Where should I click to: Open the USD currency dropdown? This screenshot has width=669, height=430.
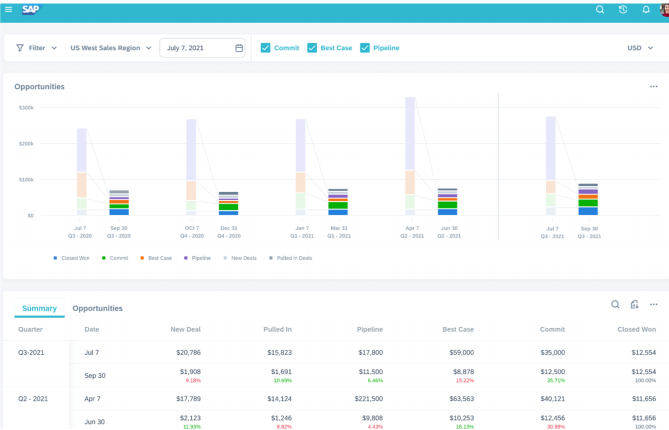coord(640,48)
